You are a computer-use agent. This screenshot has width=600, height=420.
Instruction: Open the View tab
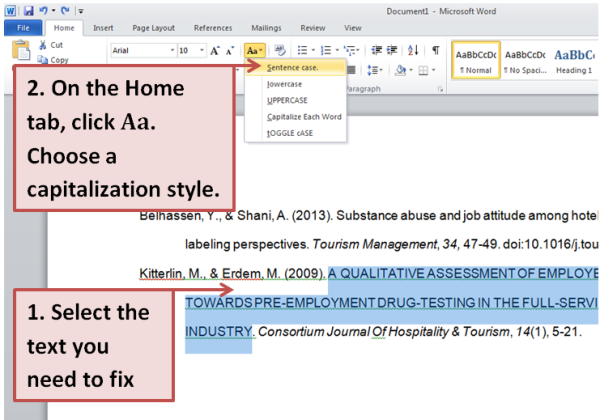click(x=352, y=28)
